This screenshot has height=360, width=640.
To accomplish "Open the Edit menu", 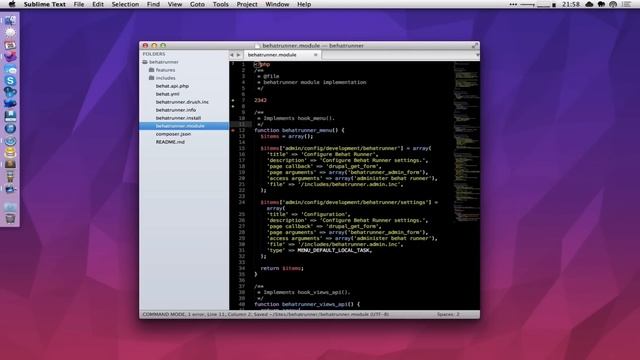I will click(98, 4).
